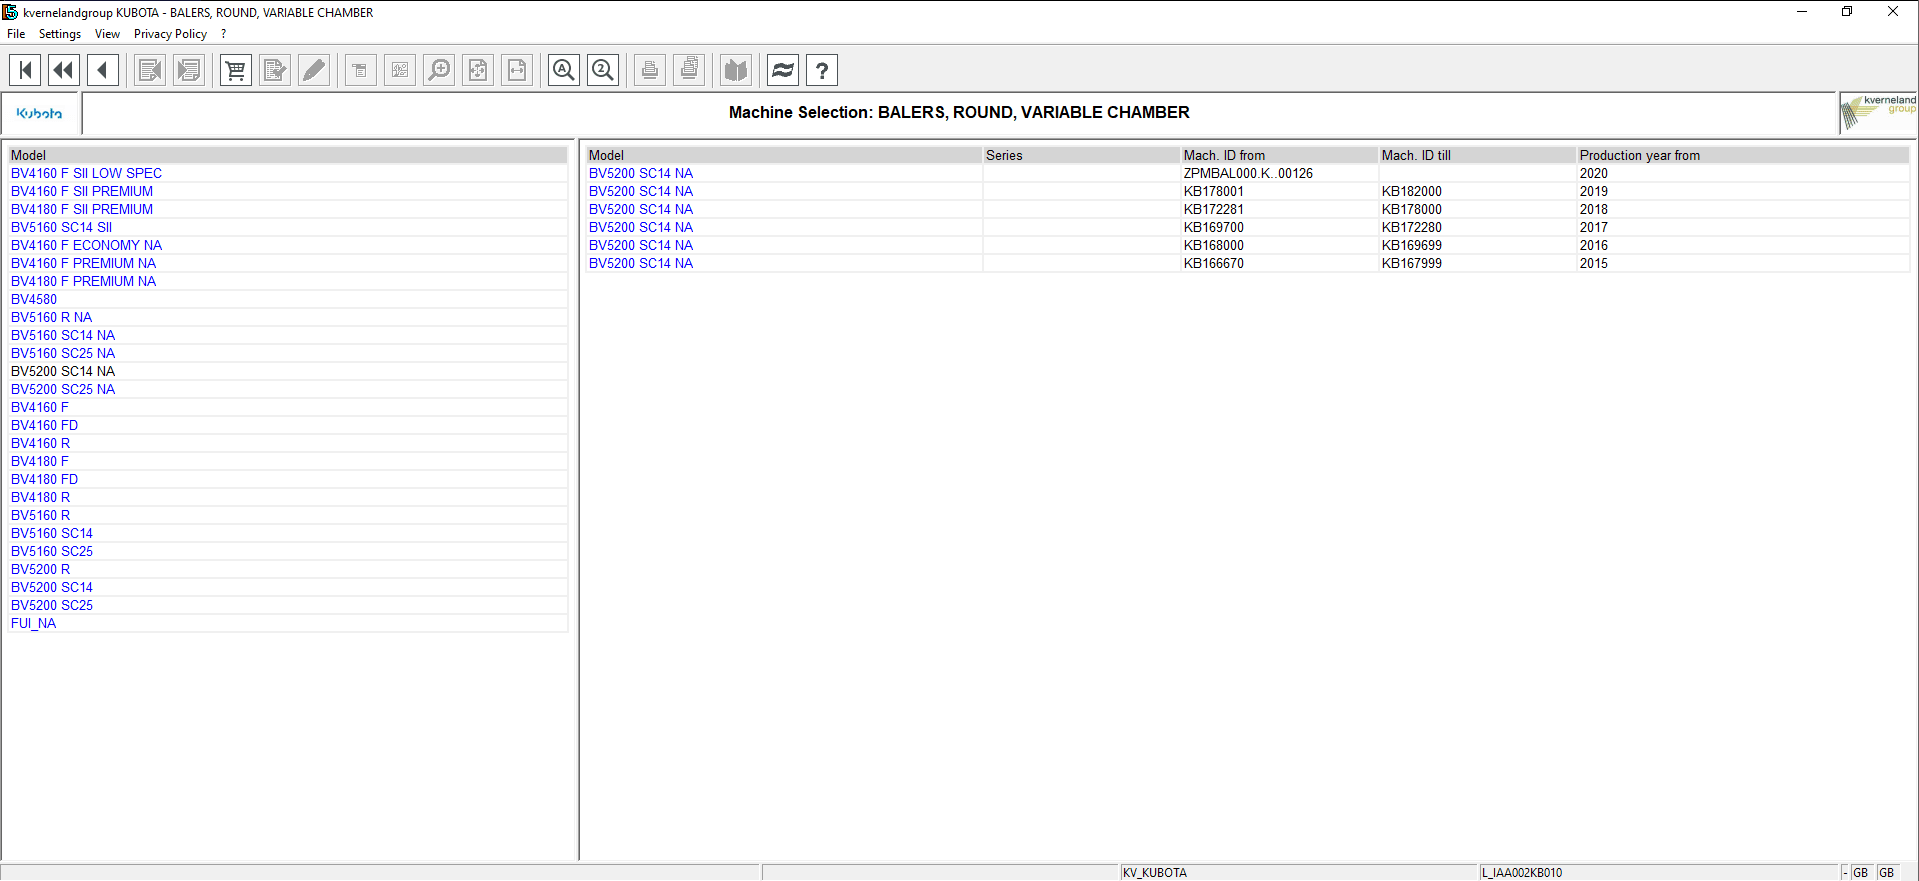
Task: Click the Kverneland group logo
Action: click(1879, 112)
